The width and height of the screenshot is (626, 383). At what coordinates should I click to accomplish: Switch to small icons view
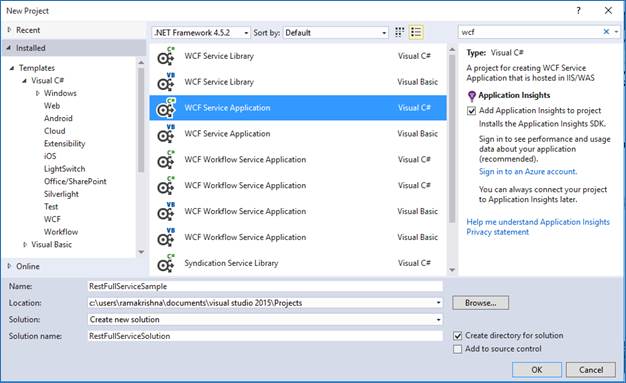pos(399,32)
